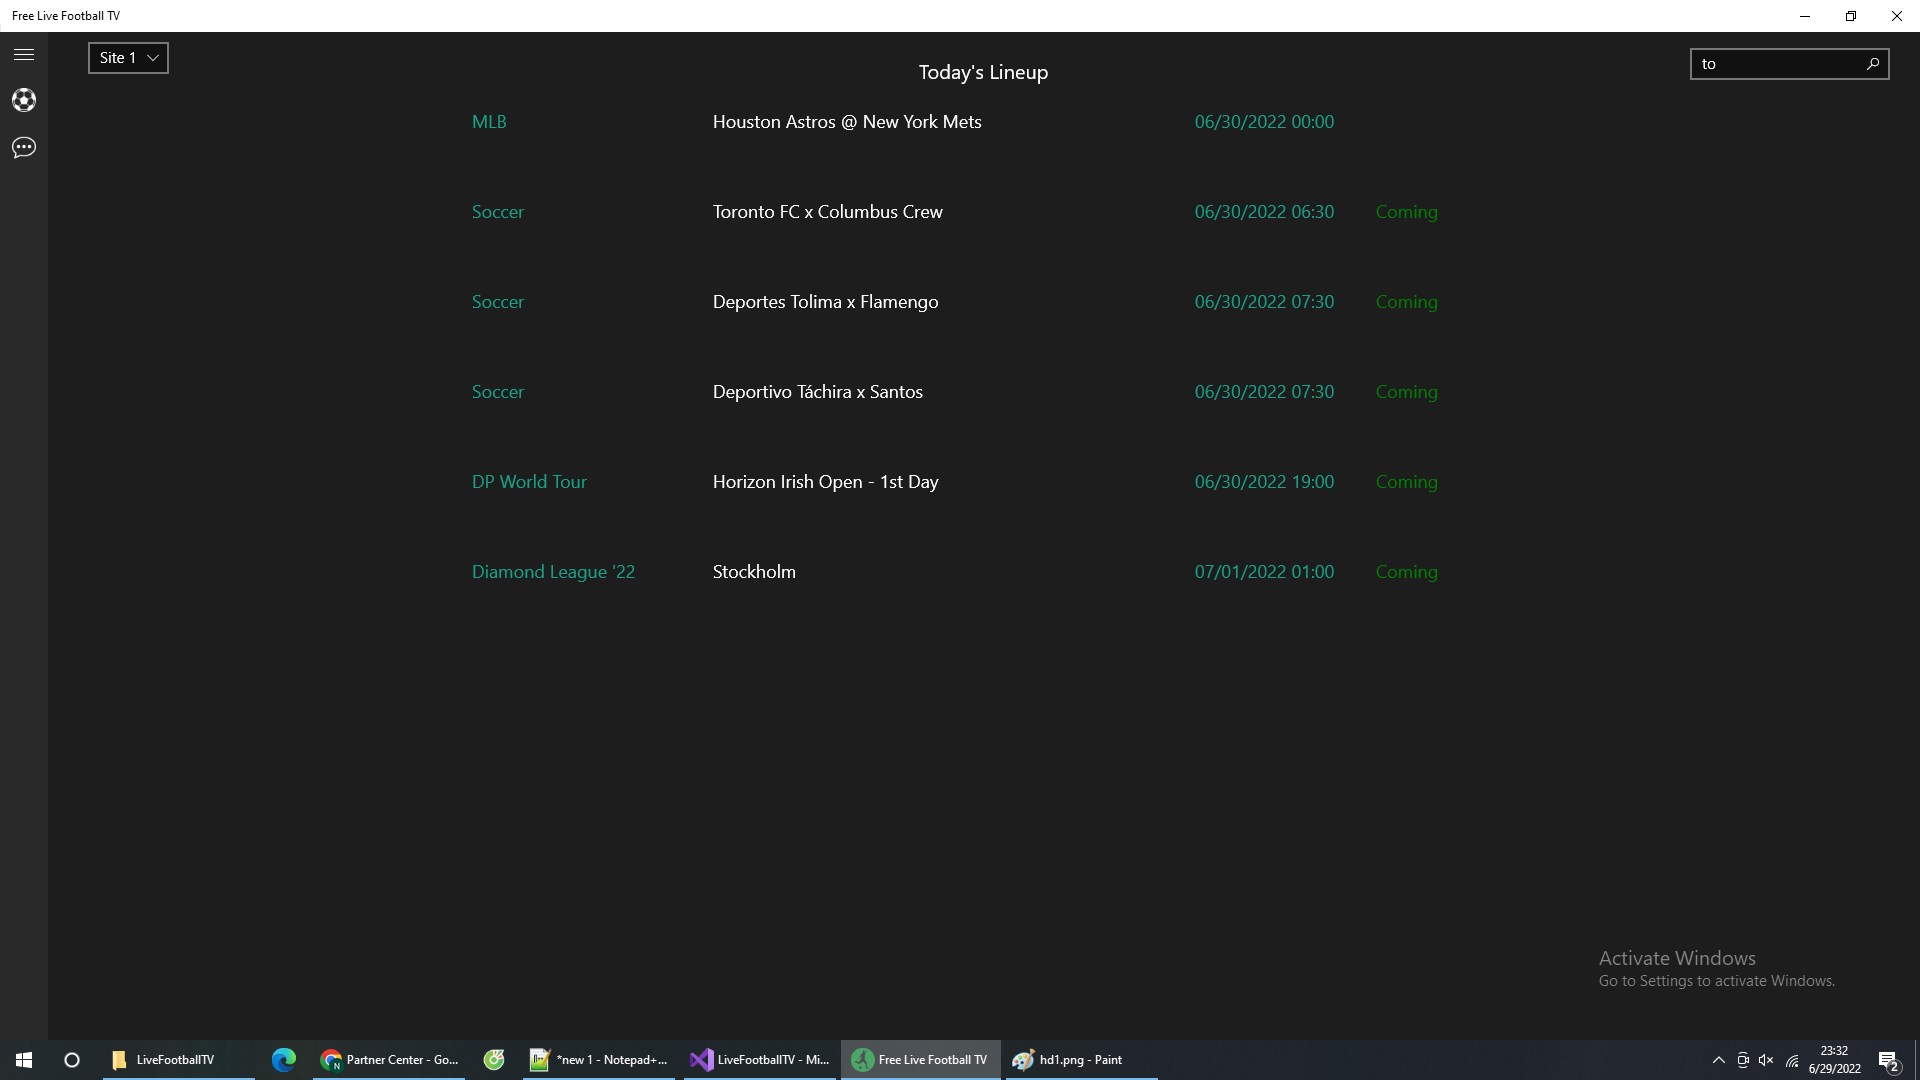
Task: Open Microsoft Edge from taskbar
Action: pyautogui.click(x=284, y=1060)
